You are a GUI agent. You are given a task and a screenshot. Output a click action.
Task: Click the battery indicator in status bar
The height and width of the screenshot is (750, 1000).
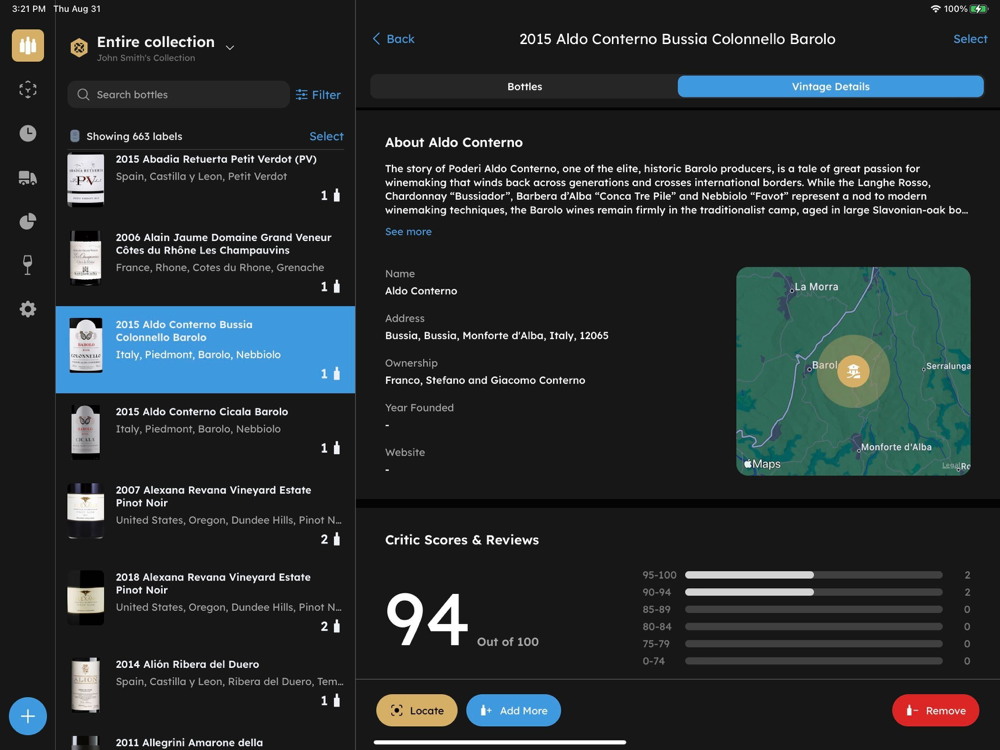(x=978, y=9)
